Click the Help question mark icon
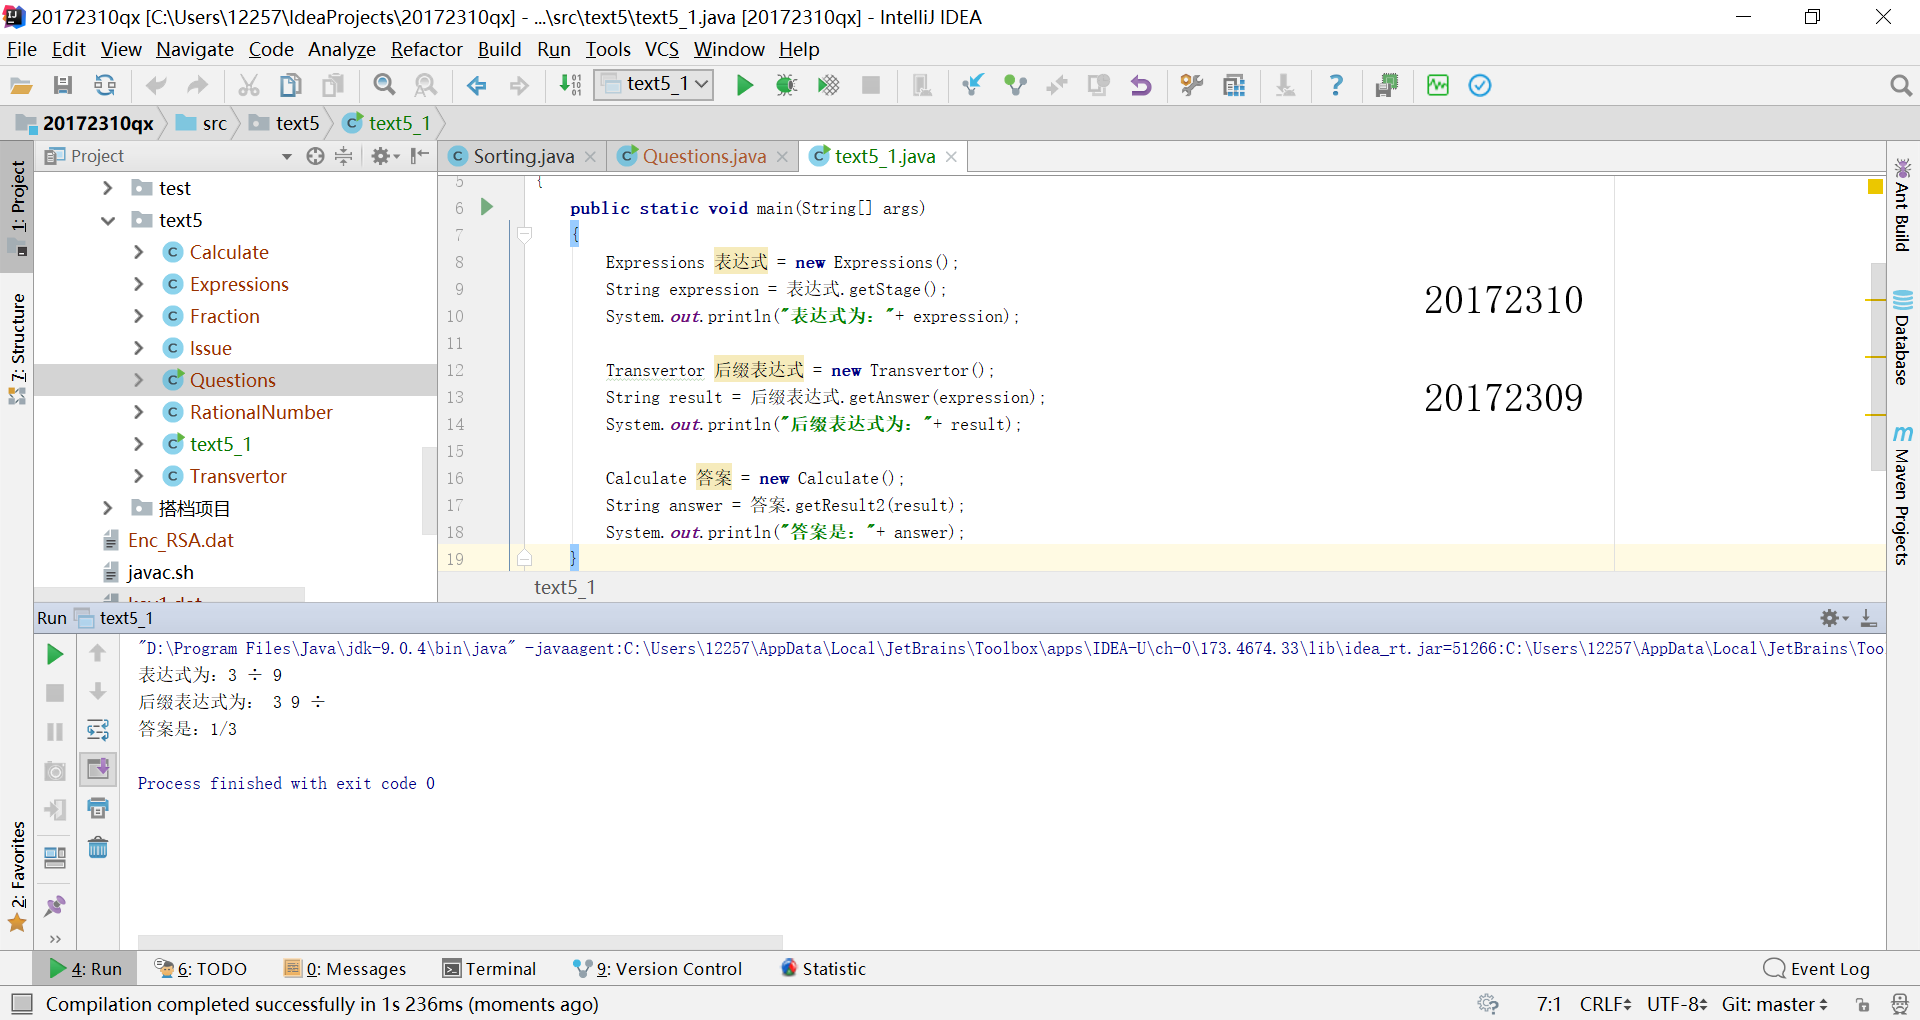 click(1336, 86)
